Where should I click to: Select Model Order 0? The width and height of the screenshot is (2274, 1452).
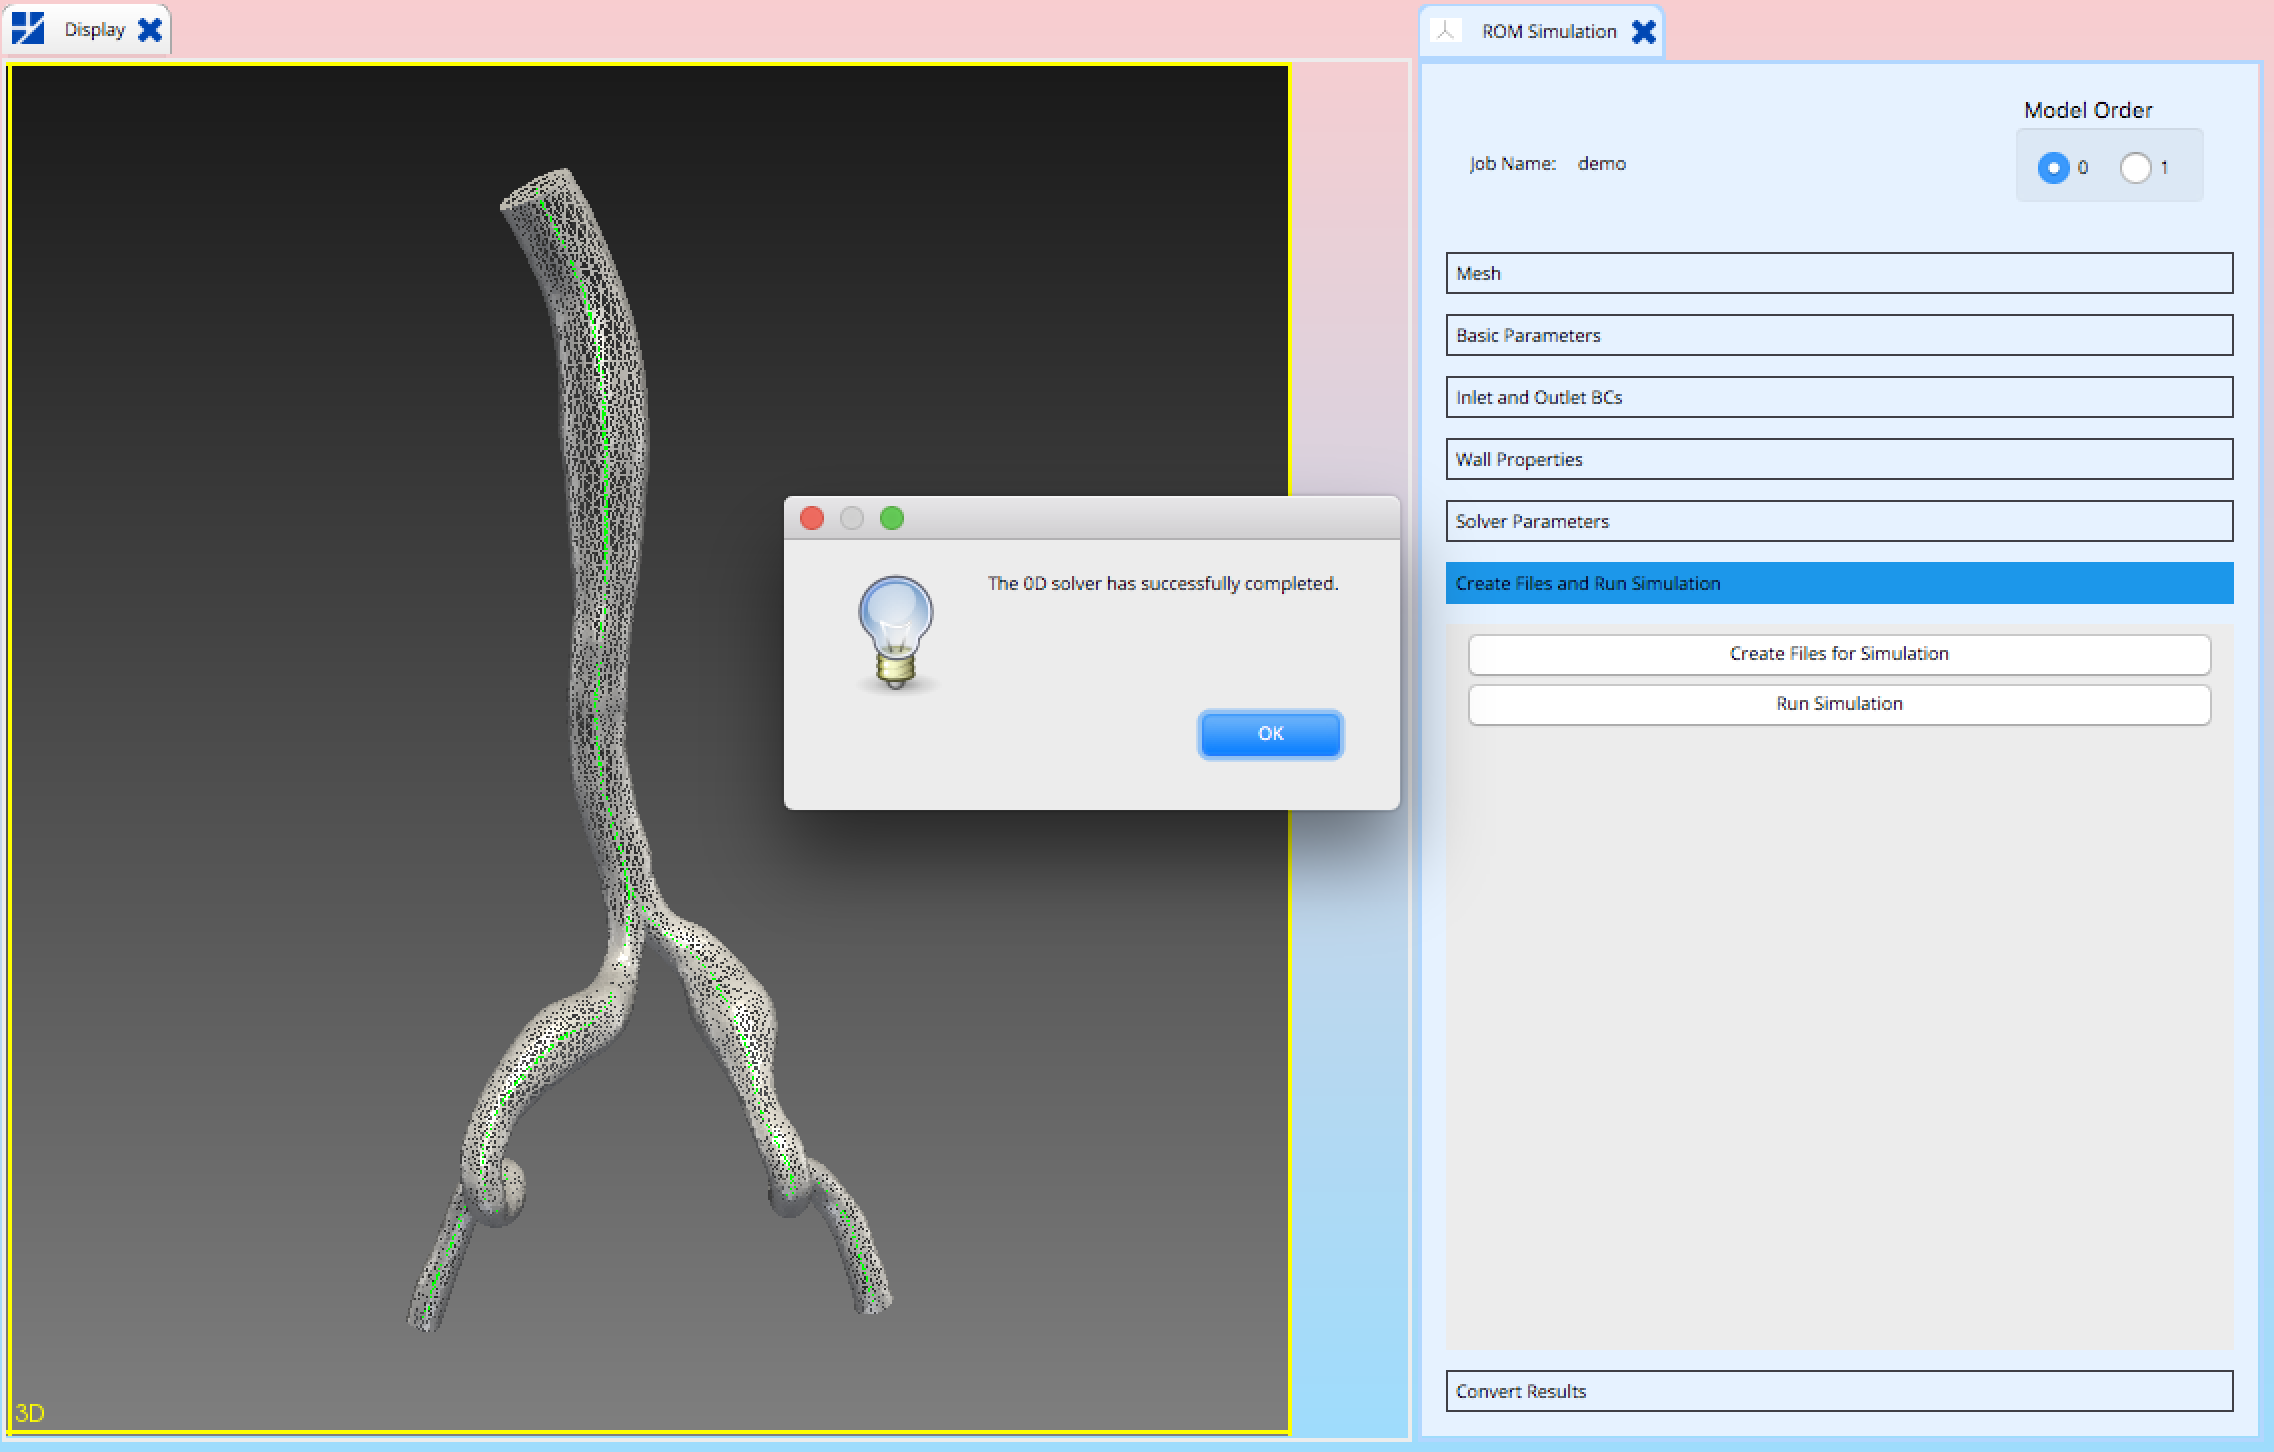[2054, 168]
